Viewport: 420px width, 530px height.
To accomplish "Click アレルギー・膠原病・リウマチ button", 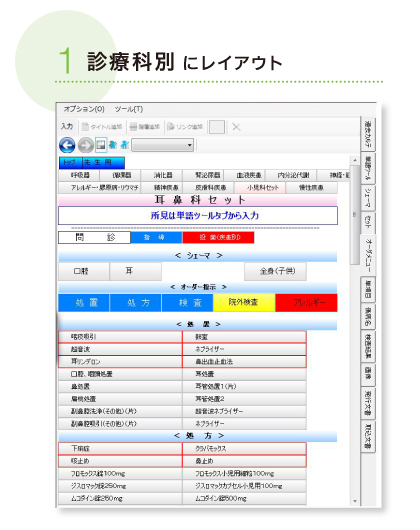I will [100, 188].
